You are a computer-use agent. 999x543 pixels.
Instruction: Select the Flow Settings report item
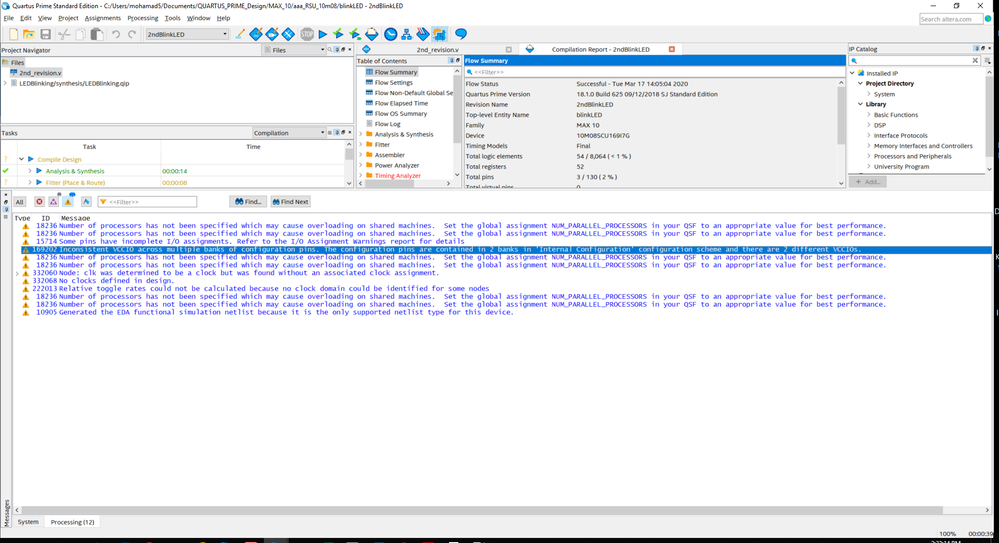point(393,83)
